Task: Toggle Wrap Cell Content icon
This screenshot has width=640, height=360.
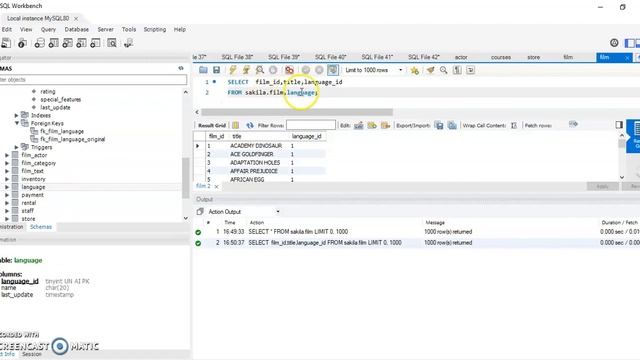Action: 514,125
